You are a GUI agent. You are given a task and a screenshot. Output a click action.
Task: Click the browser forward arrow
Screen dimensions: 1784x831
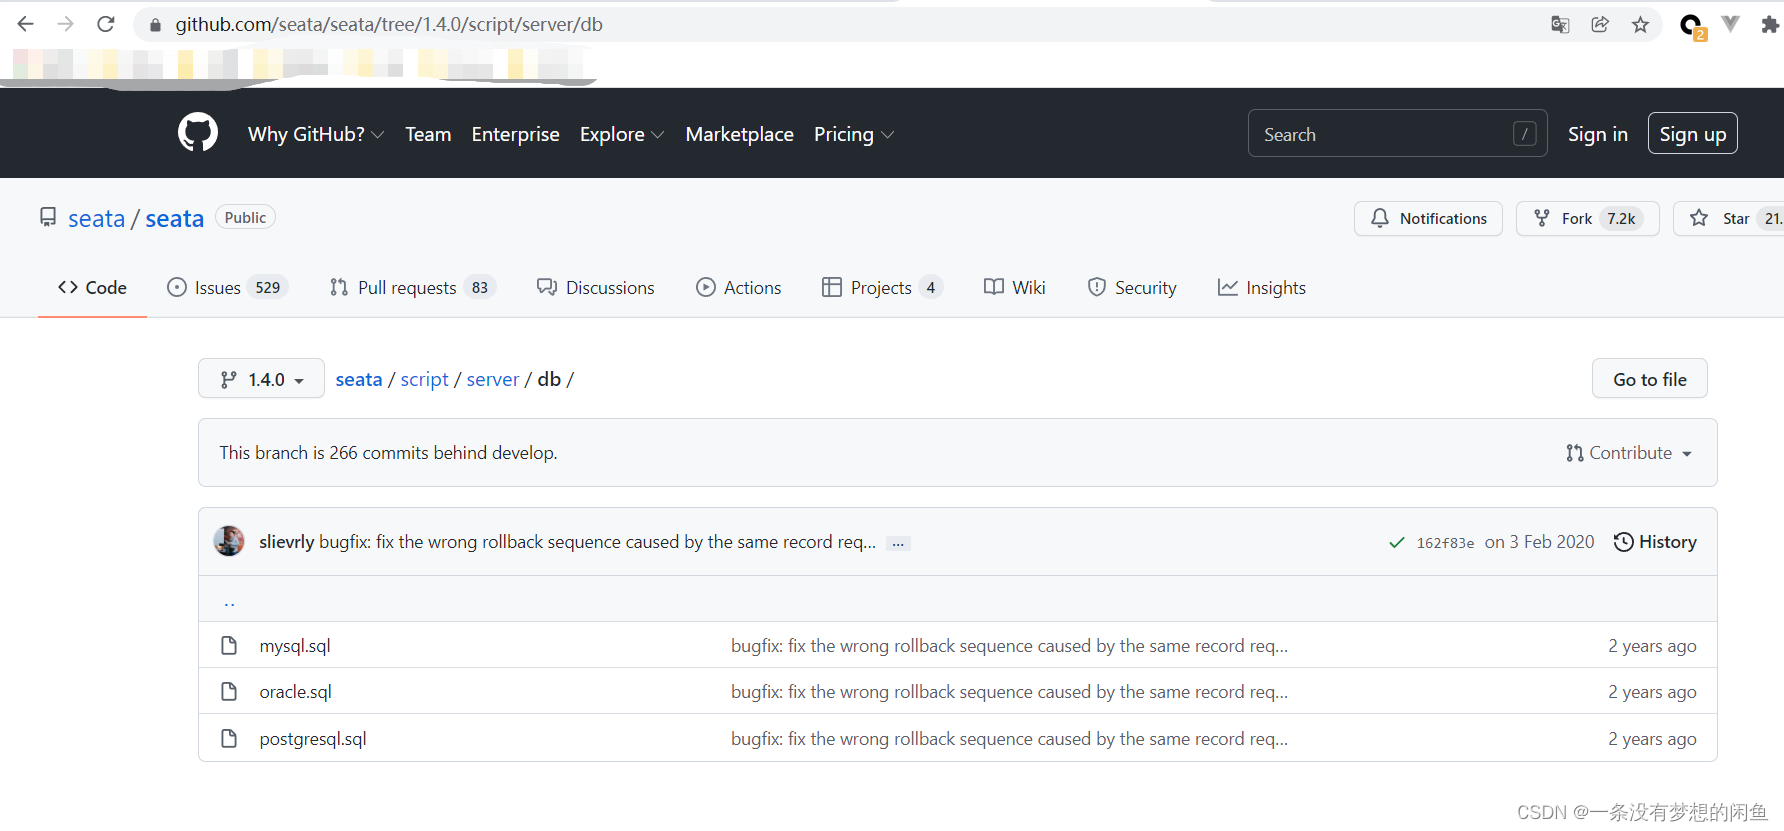tap(66, 24)
